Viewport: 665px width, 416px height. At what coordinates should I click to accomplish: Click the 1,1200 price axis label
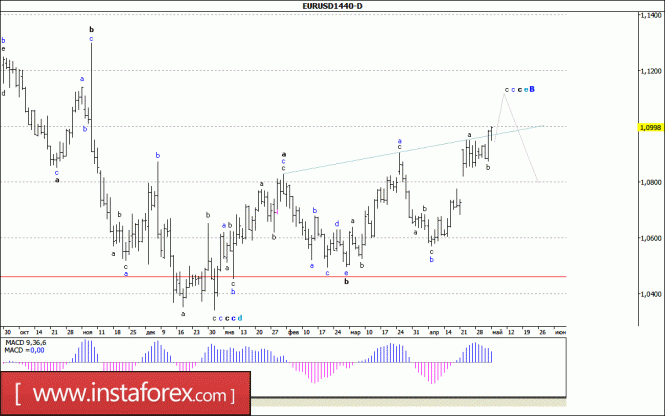(x=651, y=71)
